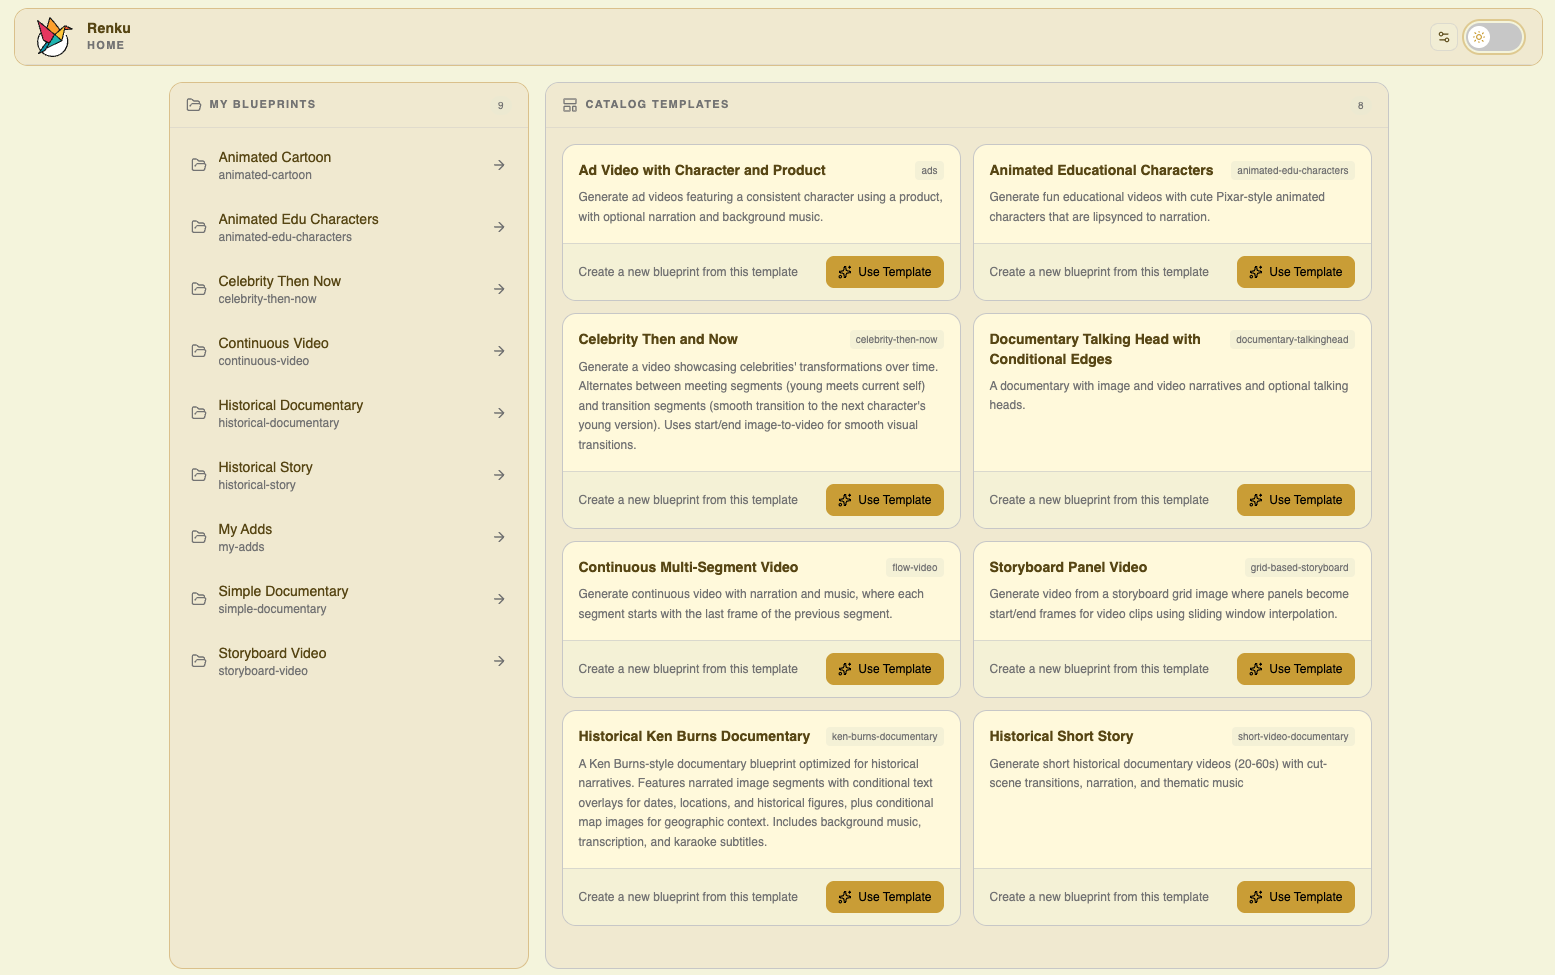This screenshot has height=975, width=1555.
Task: Use the Ad Video with Character template
Action: click(x=884, y=272)
